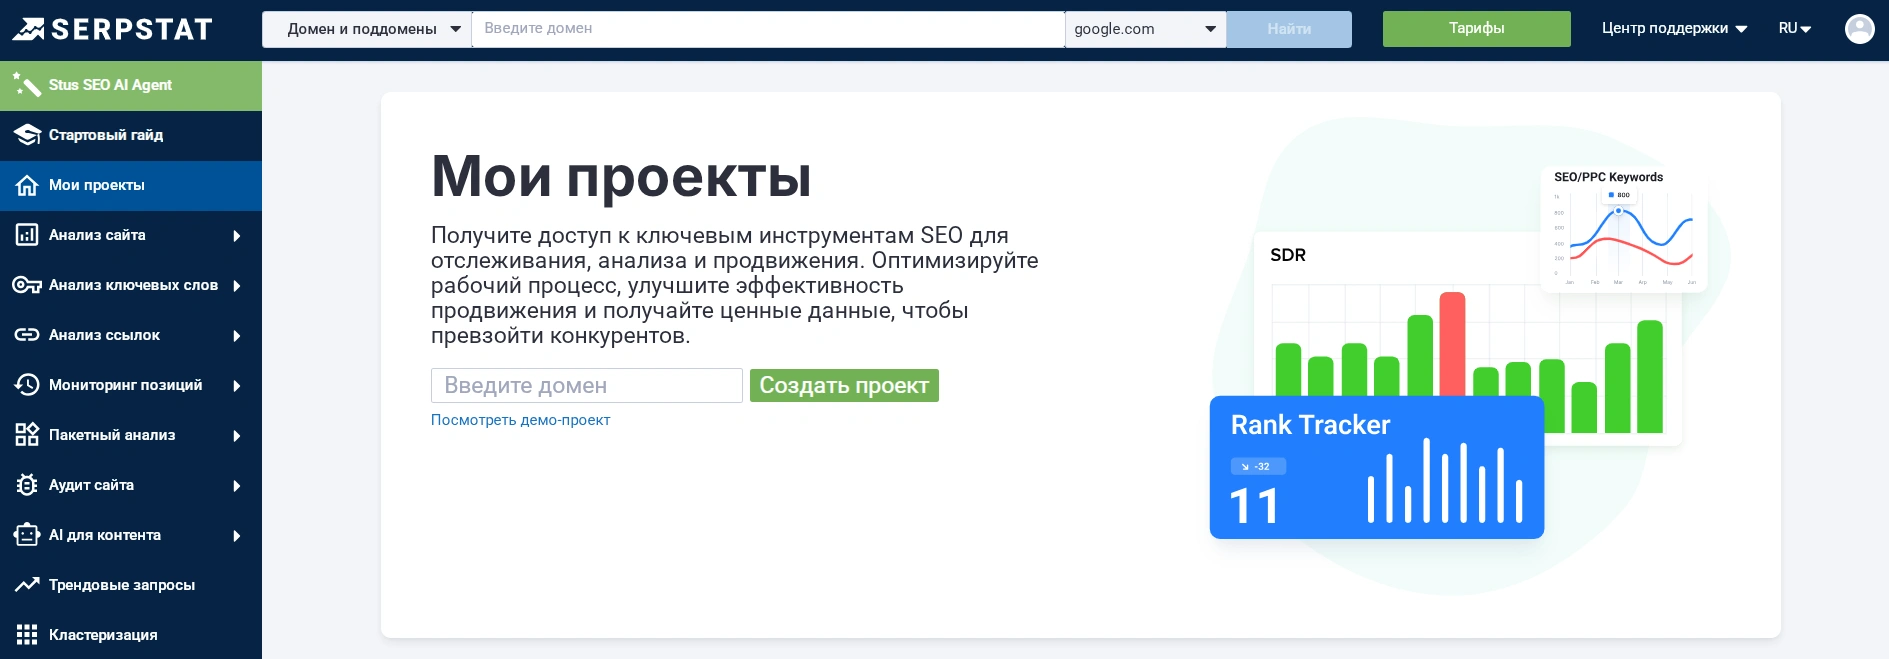Screen dimensions: 1889x659
Task: Open Стартовый гайд in the sidebar
Action: [131, 136]
